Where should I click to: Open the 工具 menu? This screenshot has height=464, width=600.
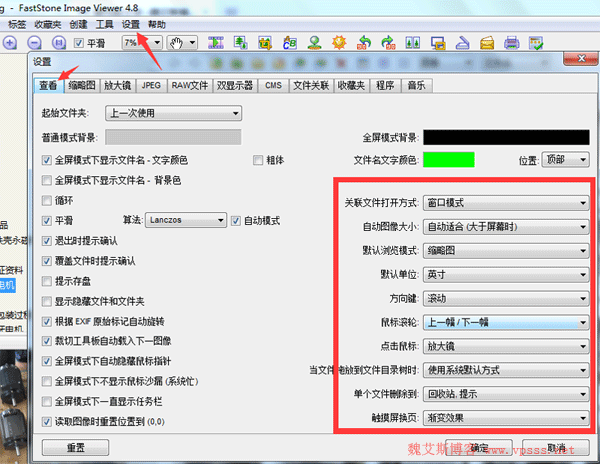coord(103,23)
